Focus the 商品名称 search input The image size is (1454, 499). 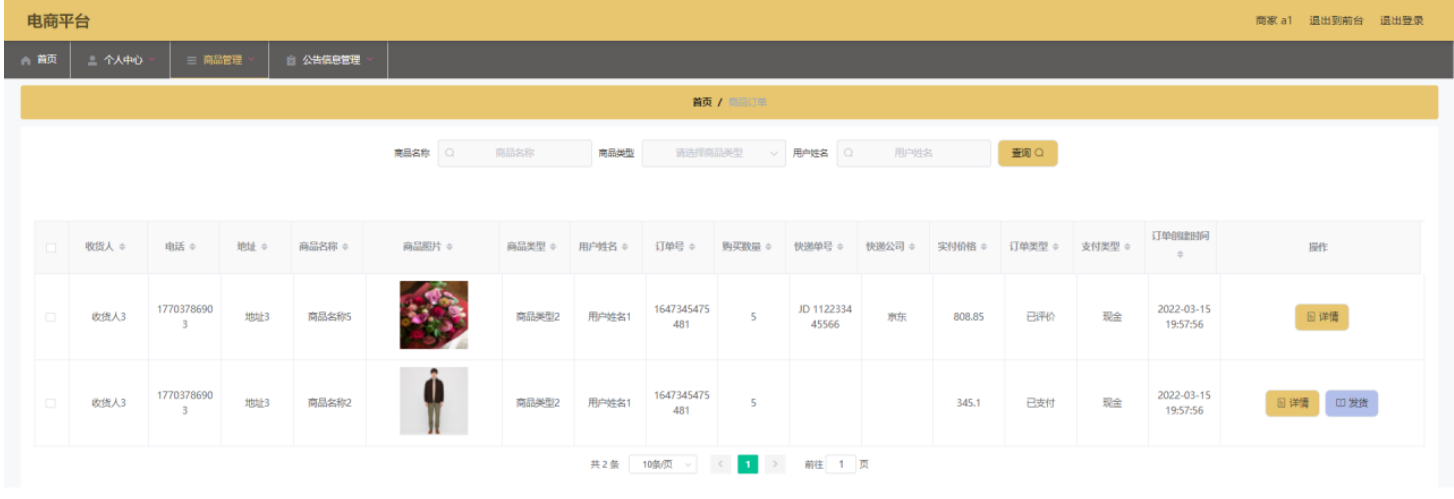515,153
